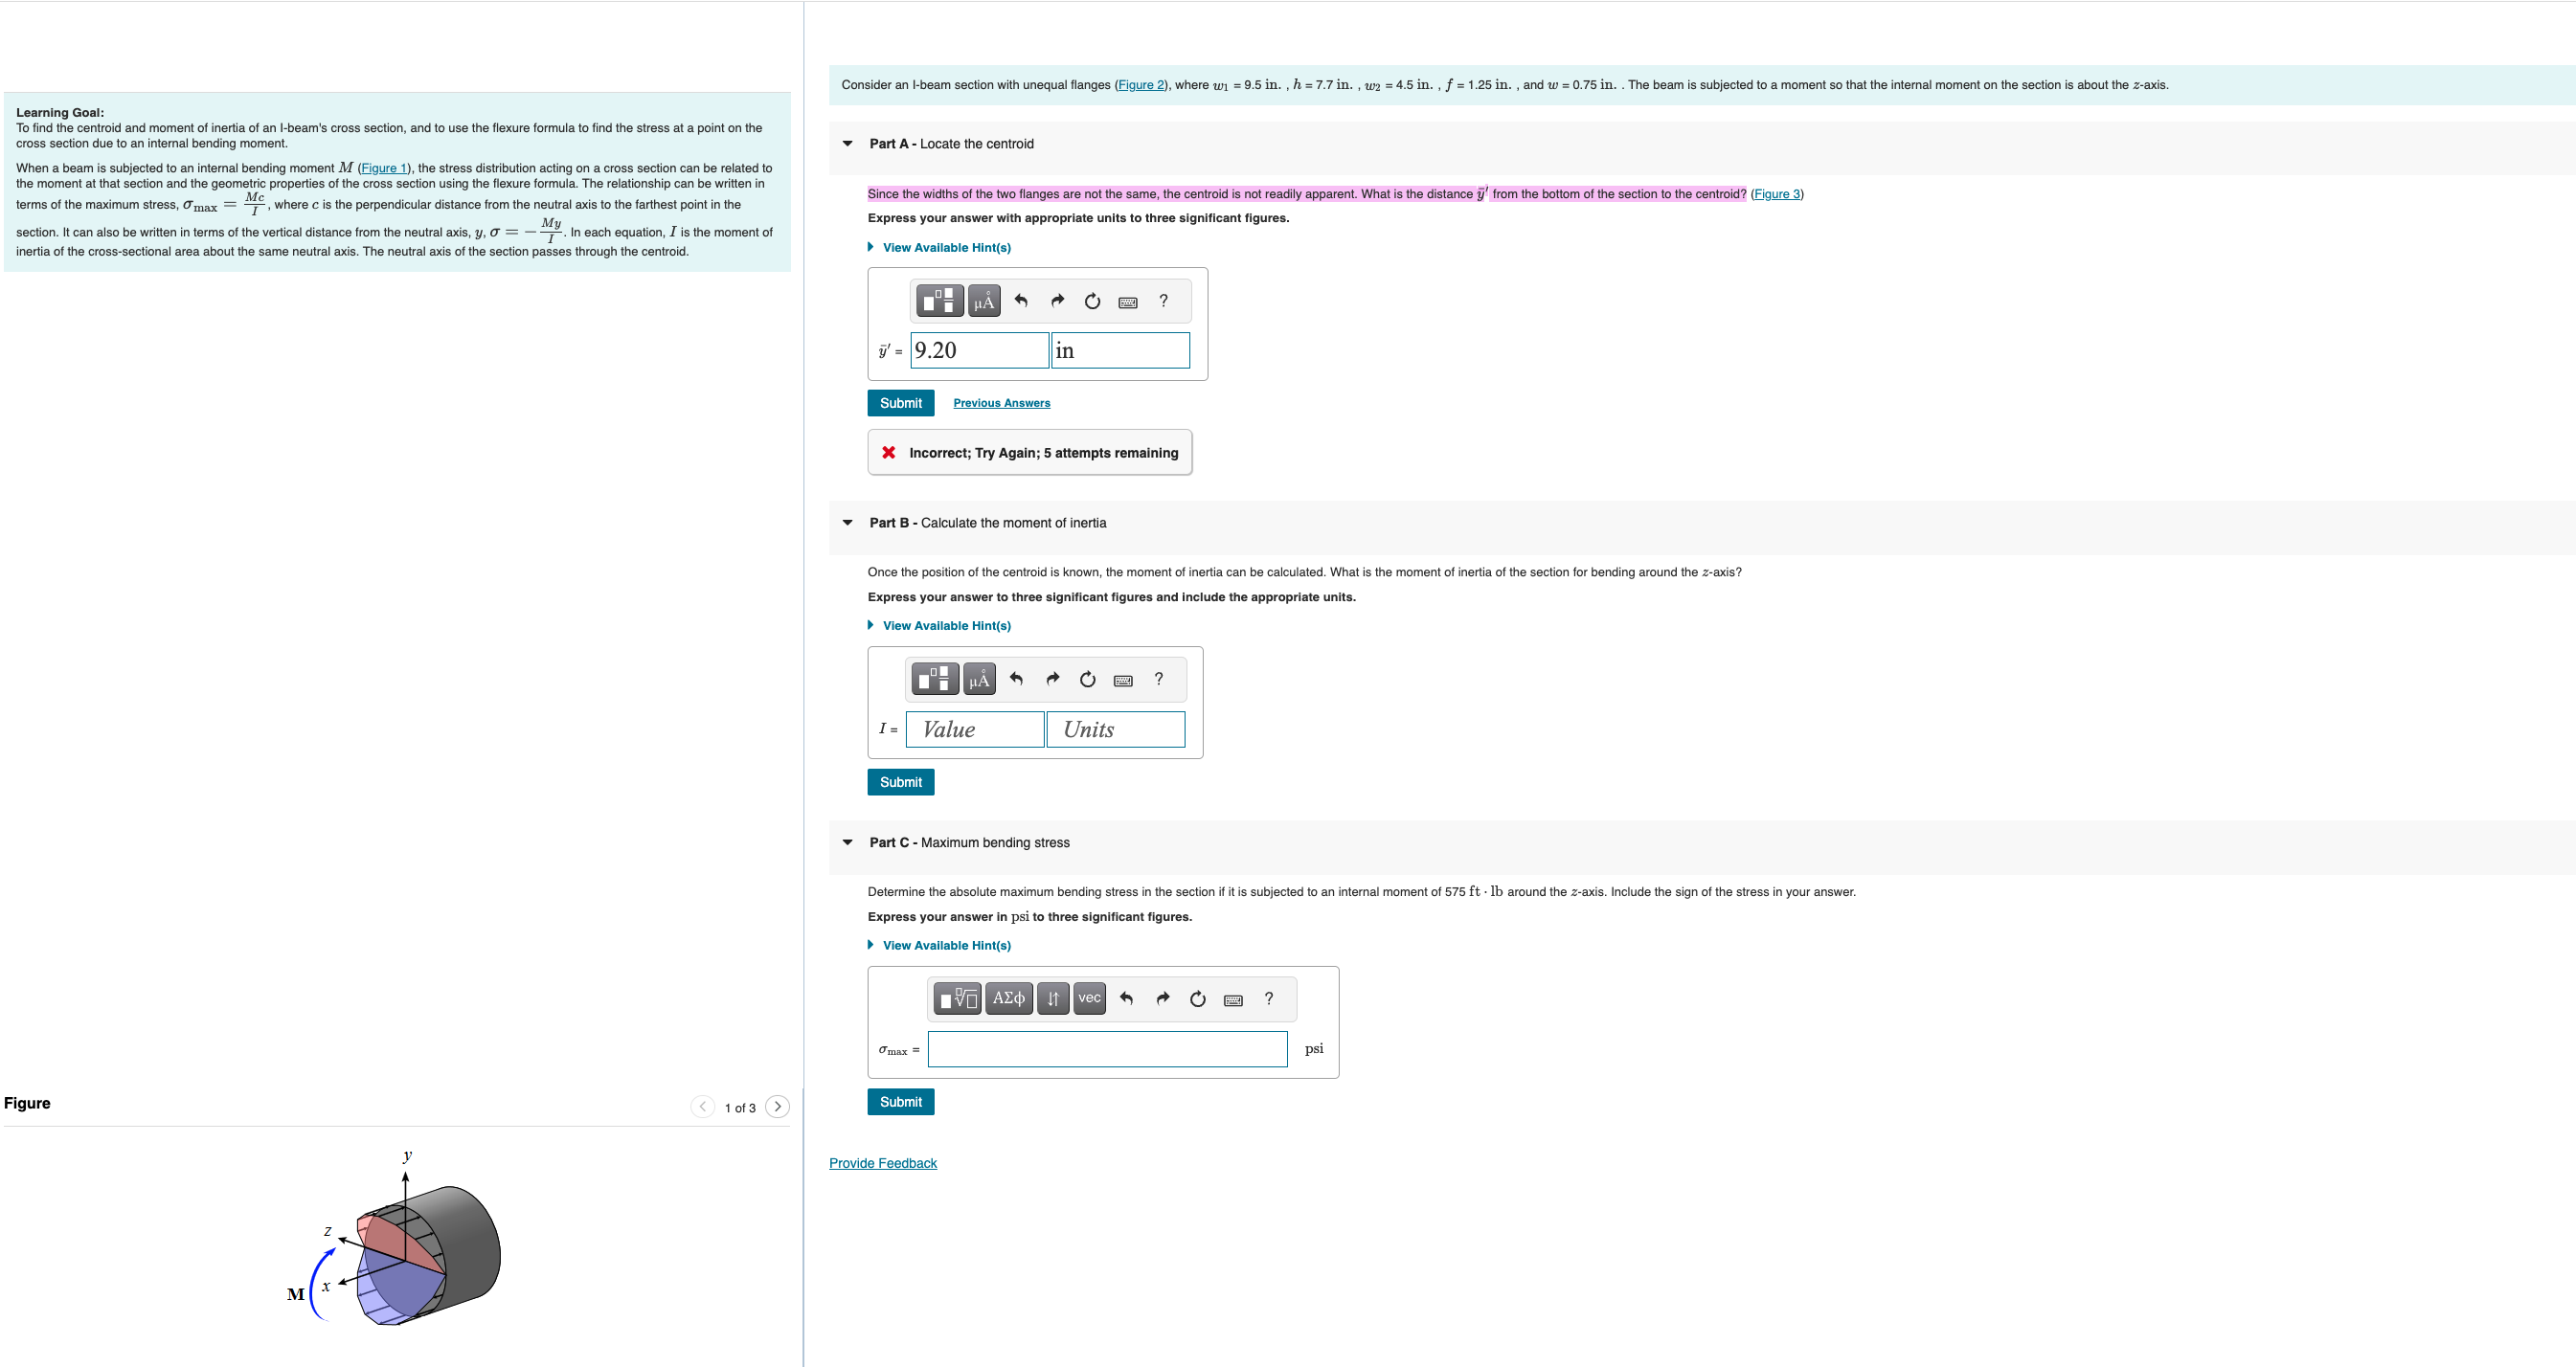2576x1367 pixels.
Task: Open Greek symbols ΑΣΦ palette in Part C
Action: coord(1008,998)
